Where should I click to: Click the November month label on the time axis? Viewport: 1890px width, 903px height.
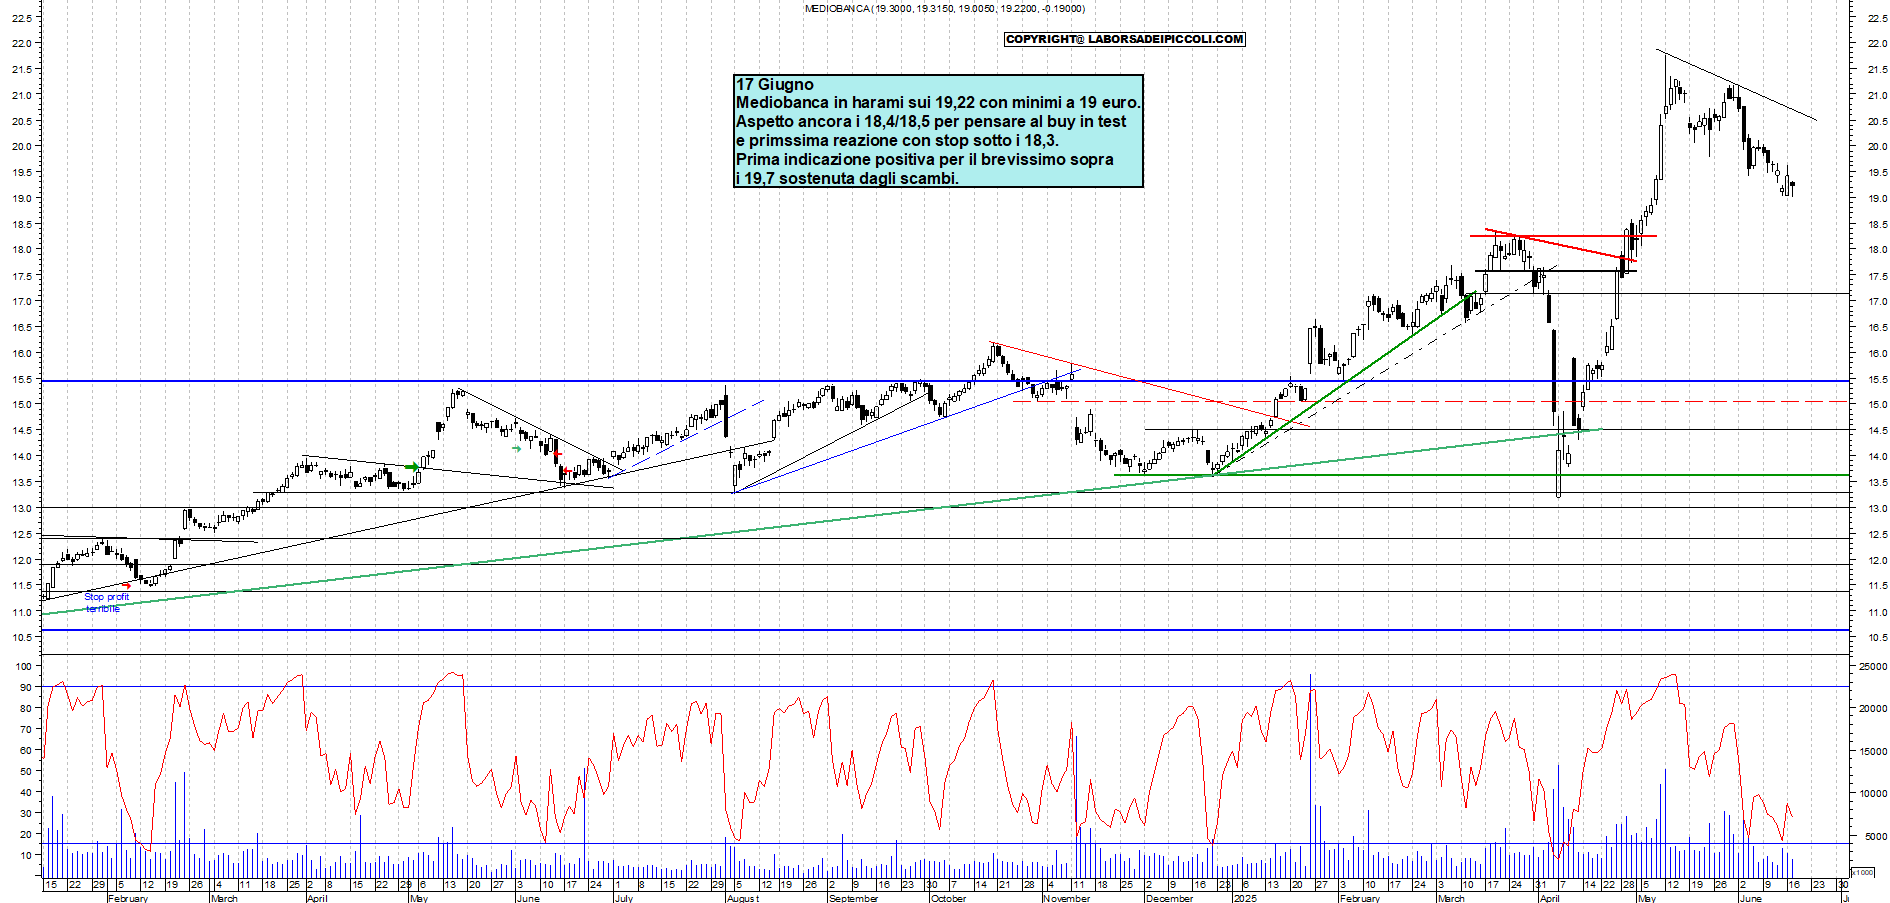(1066, 898)
